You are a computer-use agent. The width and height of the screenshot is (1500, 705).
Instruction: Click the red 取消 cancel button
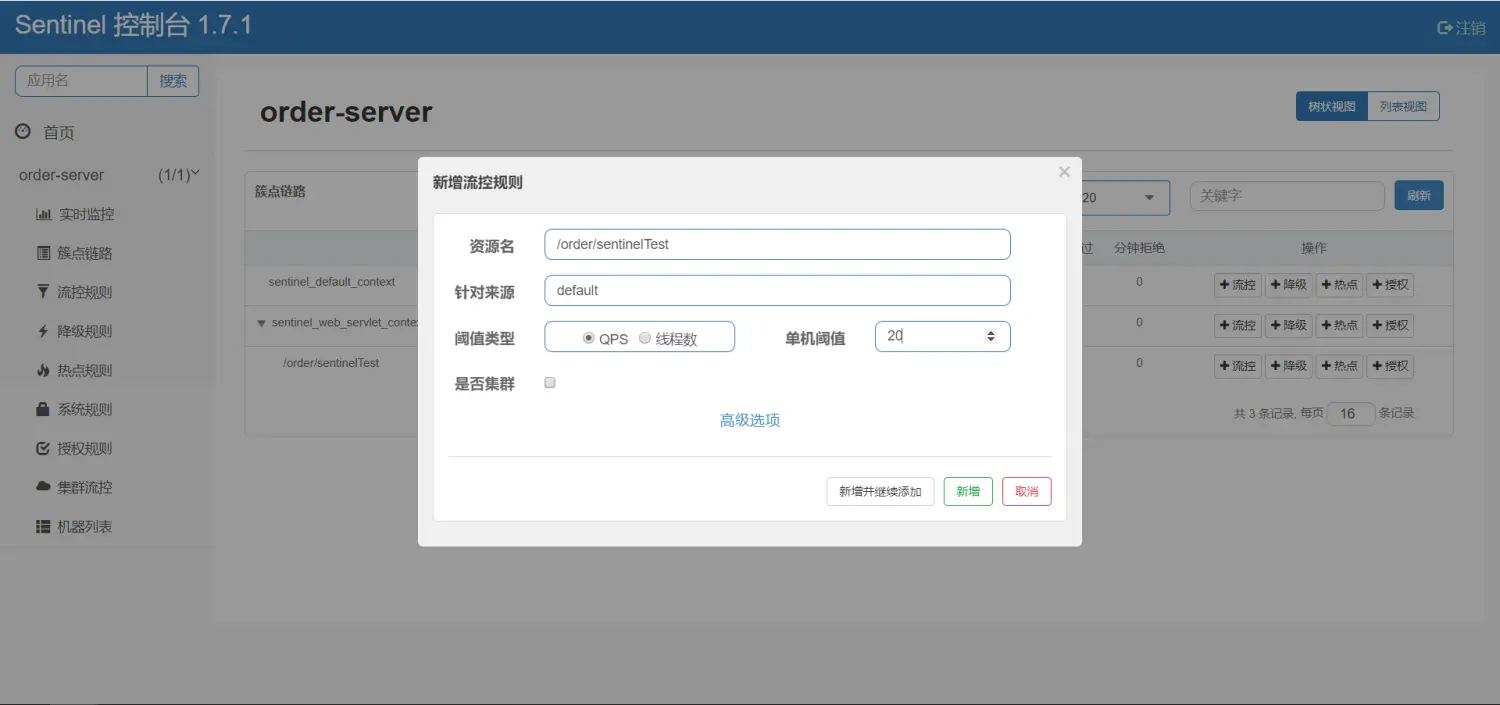[1027, 491]
